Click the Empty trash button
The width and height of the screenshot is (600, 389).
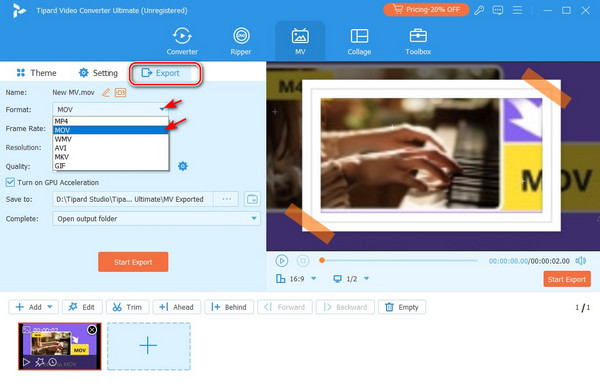point(402,307)
